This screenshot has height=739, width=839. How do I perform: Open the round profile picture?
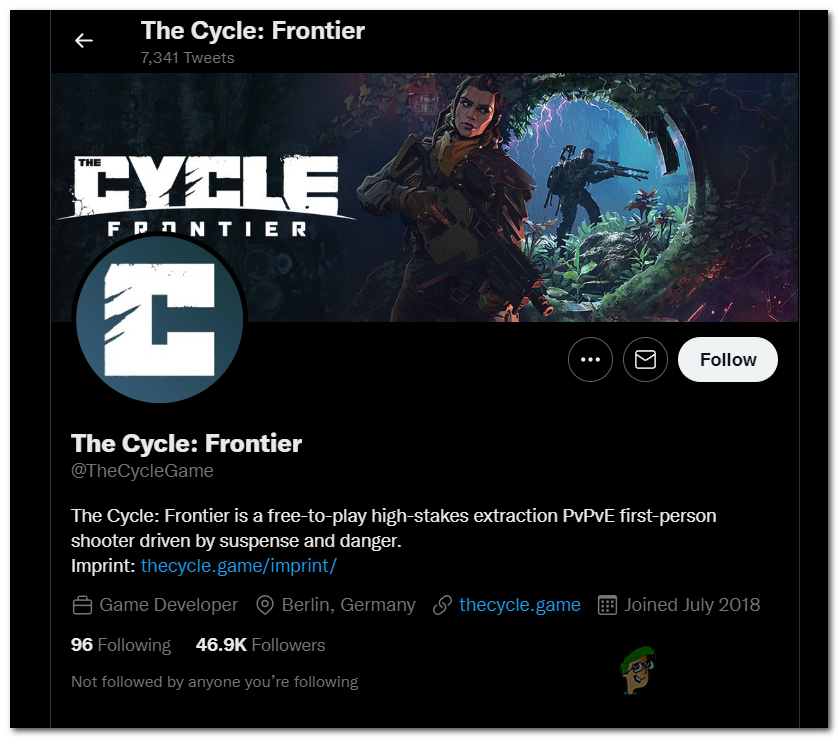[x=160, y=319]
